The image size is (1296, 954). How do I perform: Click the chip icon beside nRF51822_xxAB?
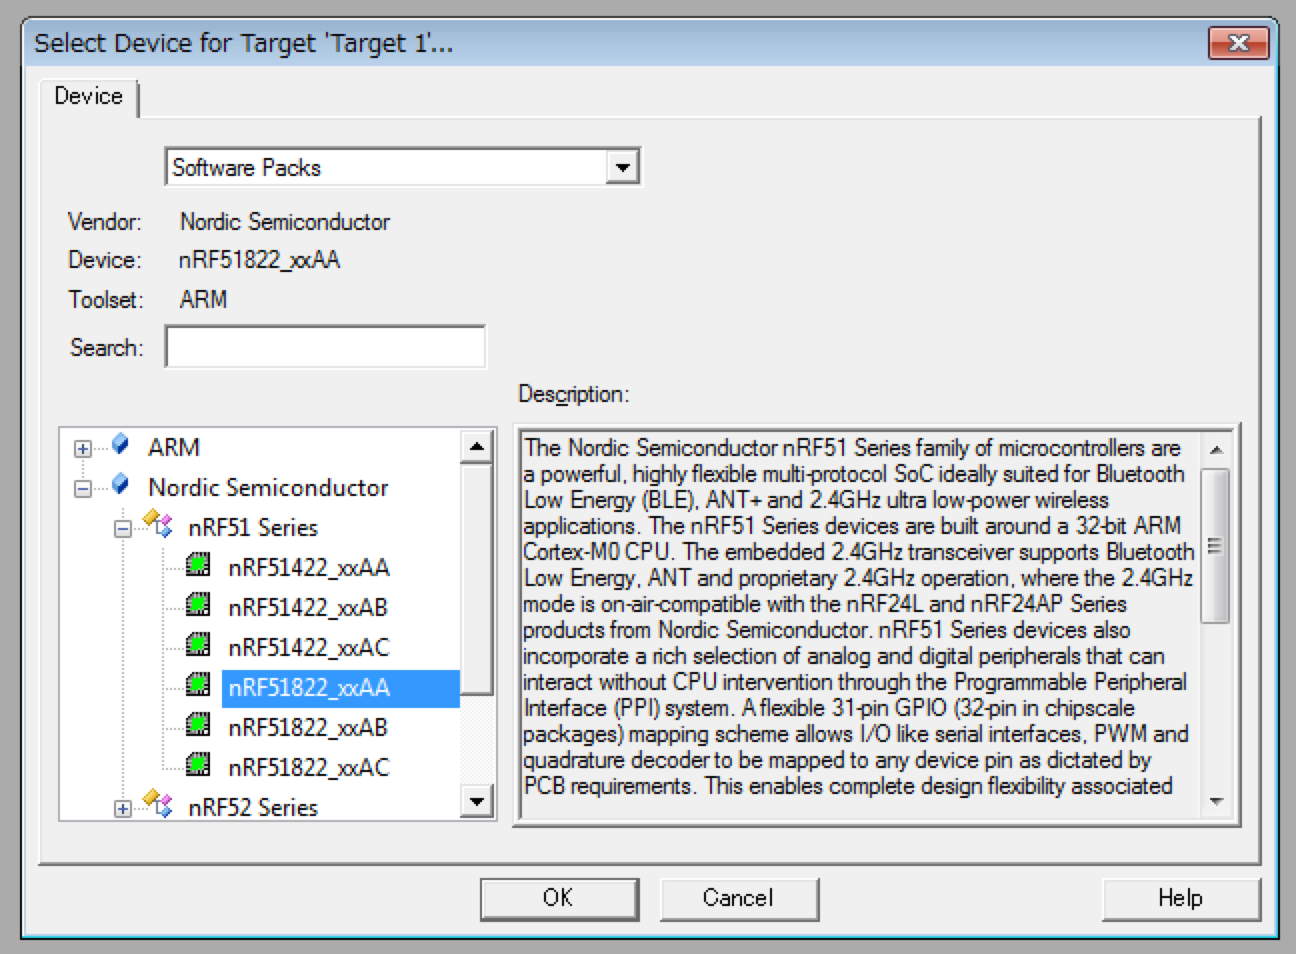[x=198, y=726]
